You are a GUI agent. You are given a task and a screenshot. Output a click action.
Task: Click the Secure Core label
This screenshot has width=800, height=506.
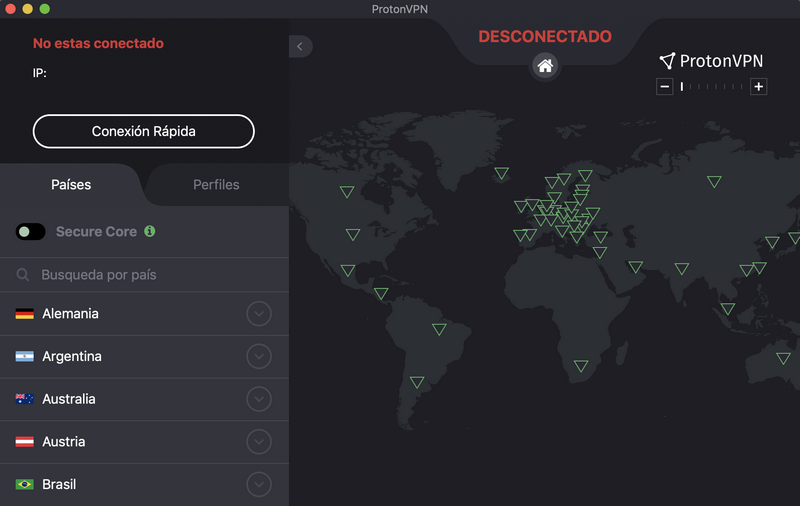(x=96, y=232)
